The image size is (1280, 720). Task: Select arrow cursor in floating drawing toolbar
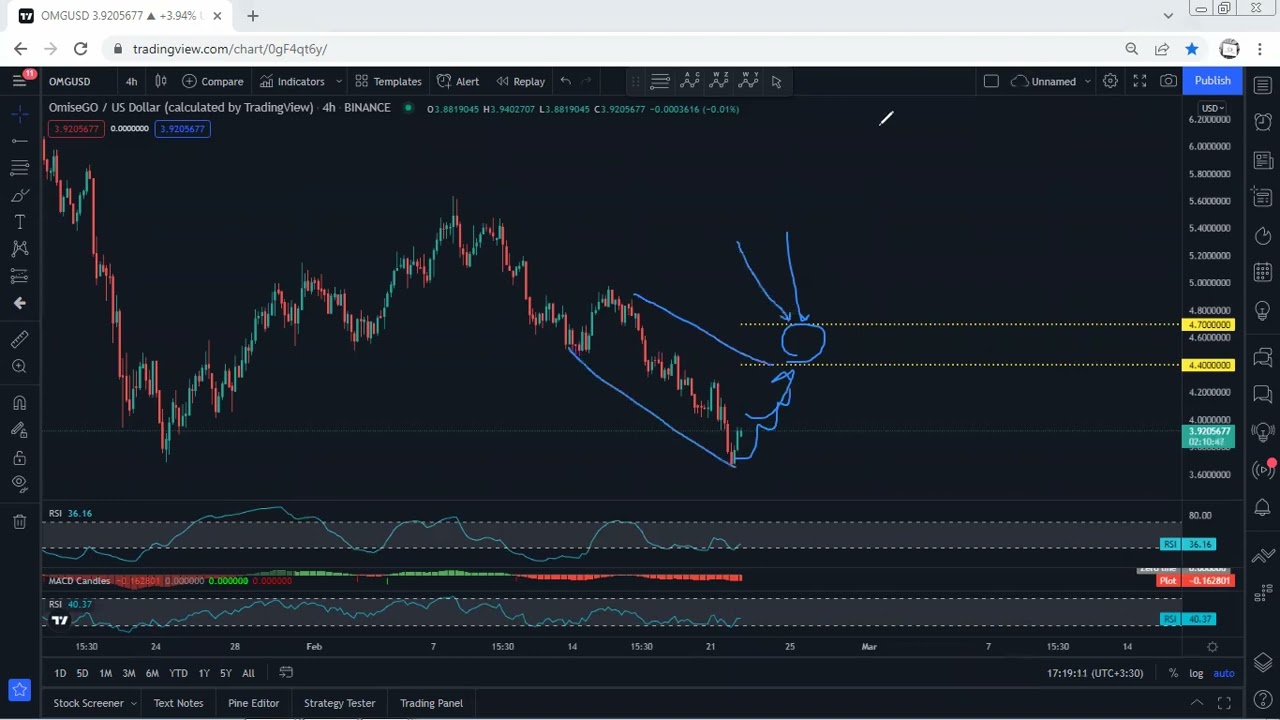[x=776, y=81]
